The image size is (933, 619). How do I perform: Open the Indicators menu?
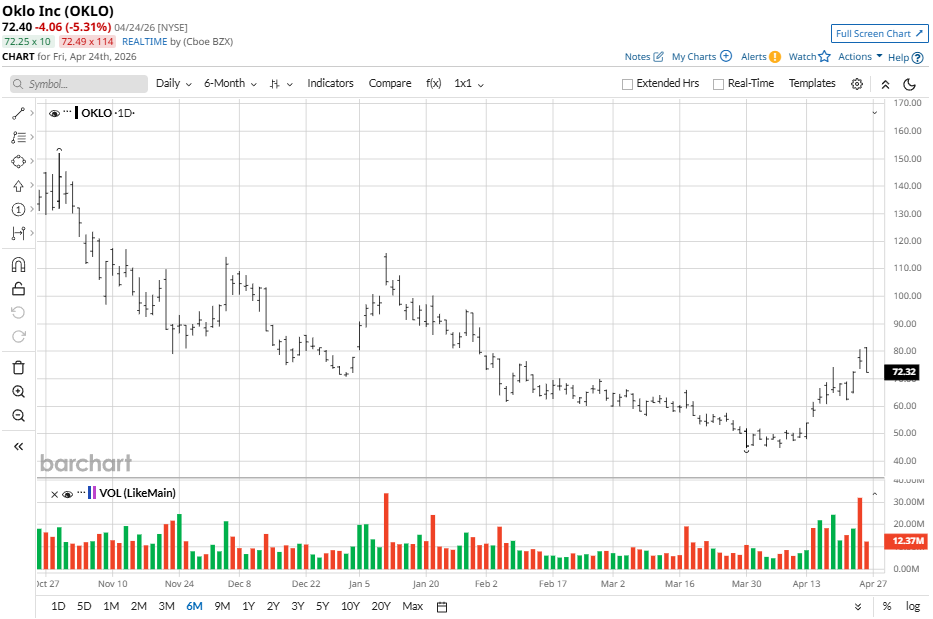point(330,83)
